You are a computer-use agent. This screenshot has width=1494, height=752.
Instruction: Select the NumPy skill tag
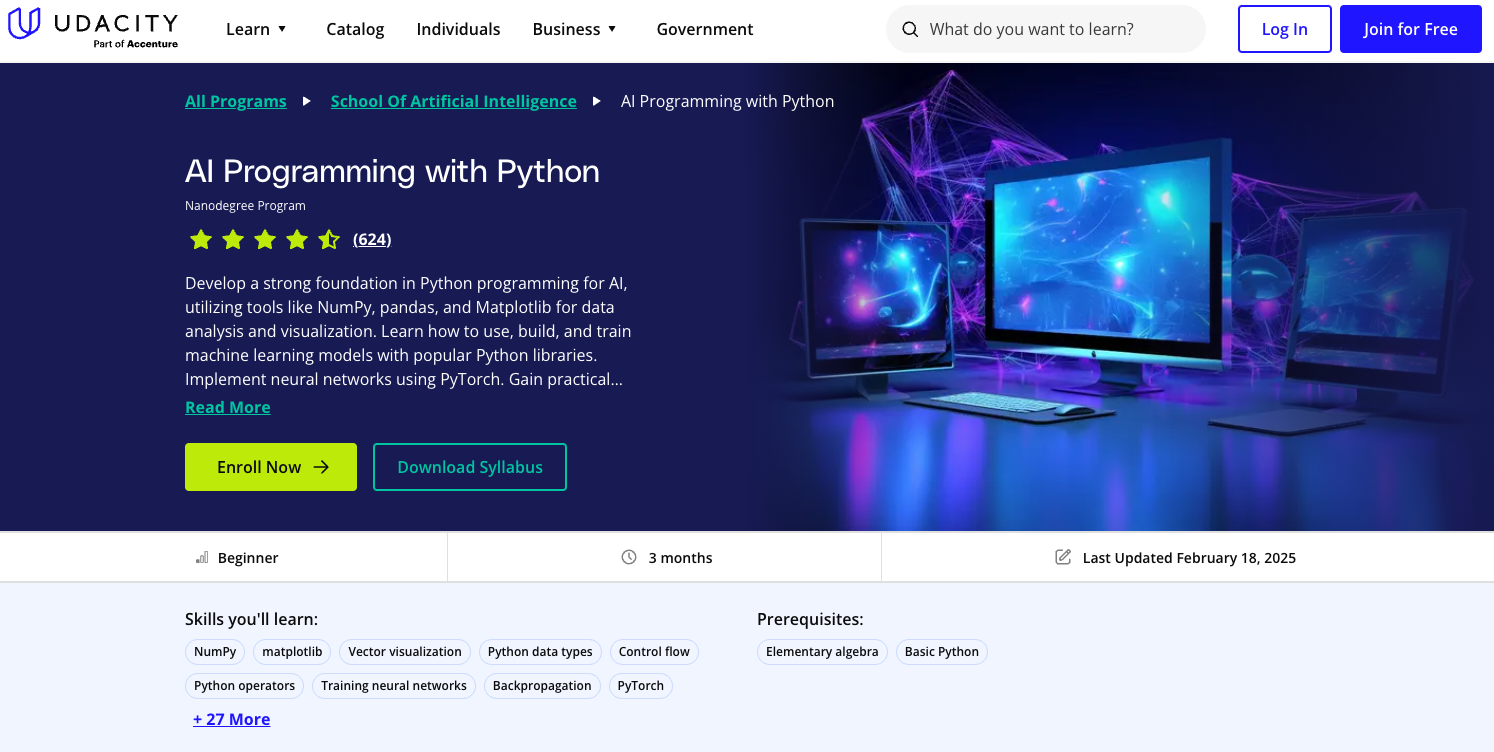pos(215,652)
